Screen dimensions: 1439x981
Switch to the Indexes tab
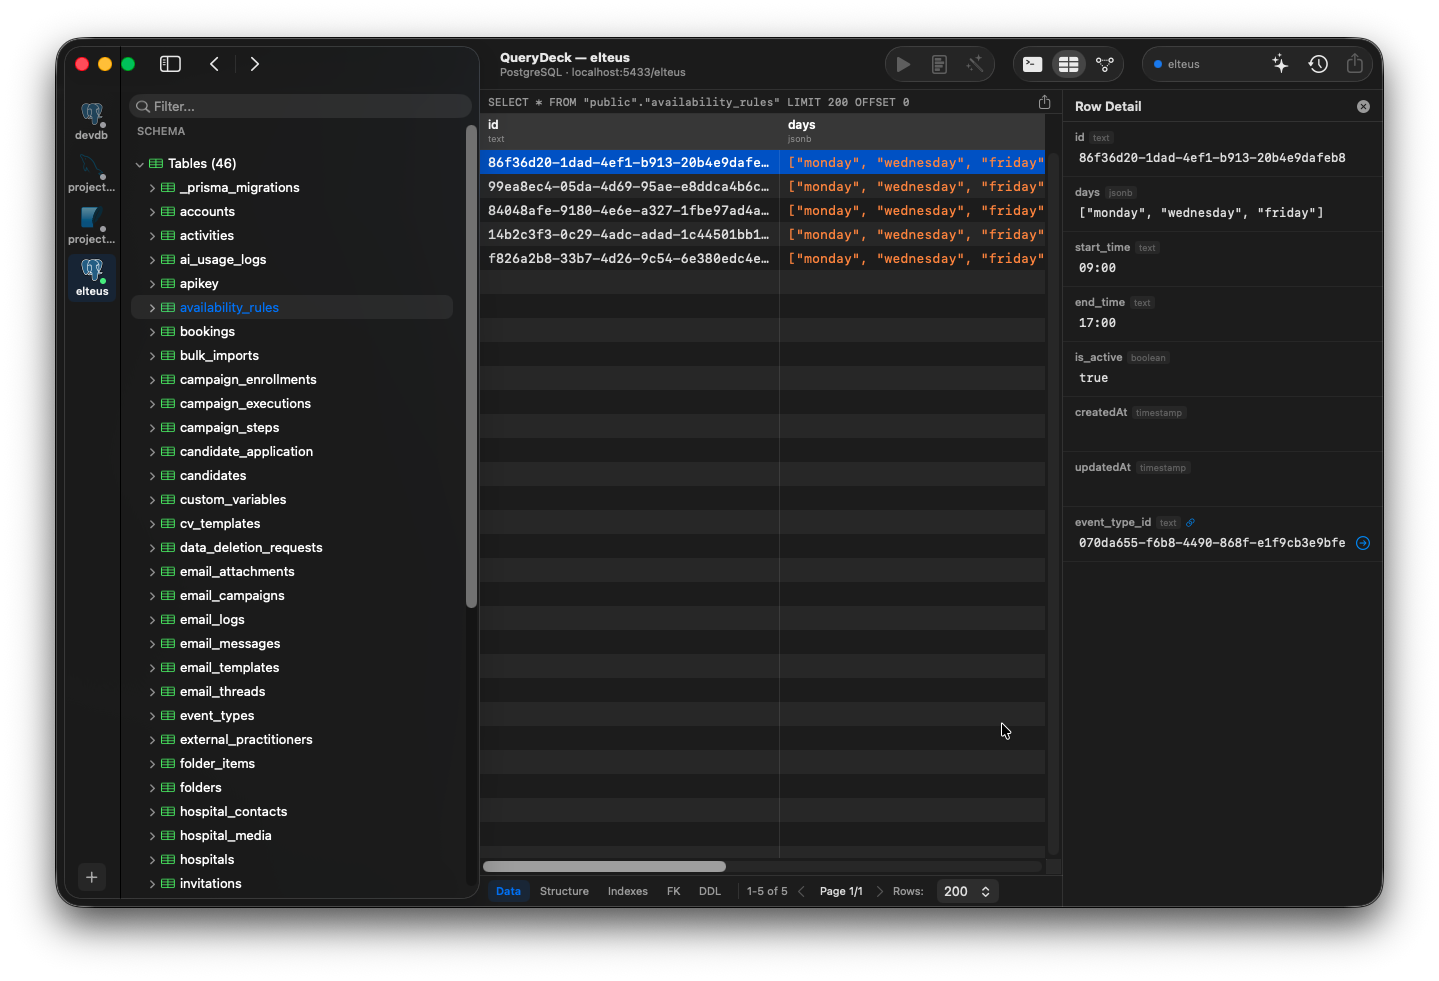tap(627, 891)
